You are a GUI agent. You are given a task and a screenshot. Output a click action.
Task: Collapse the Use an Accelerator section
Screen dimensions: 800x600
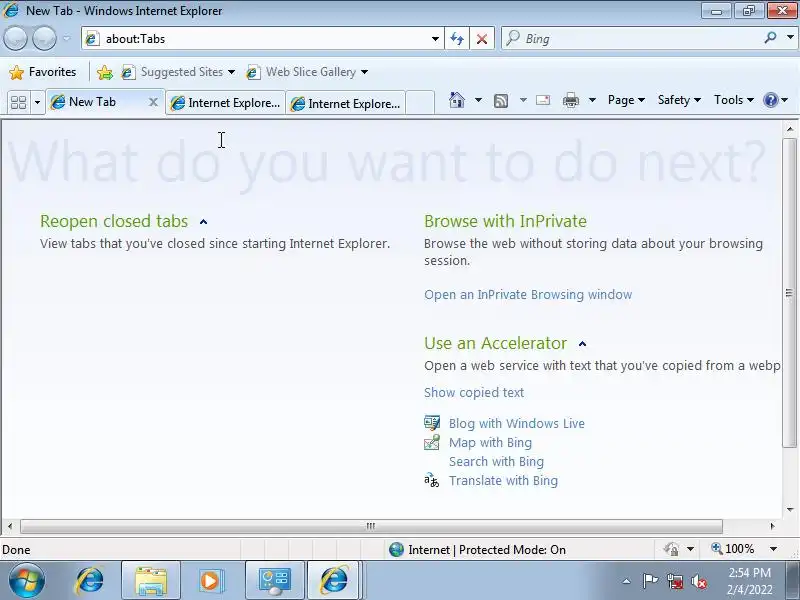[583, 344]
